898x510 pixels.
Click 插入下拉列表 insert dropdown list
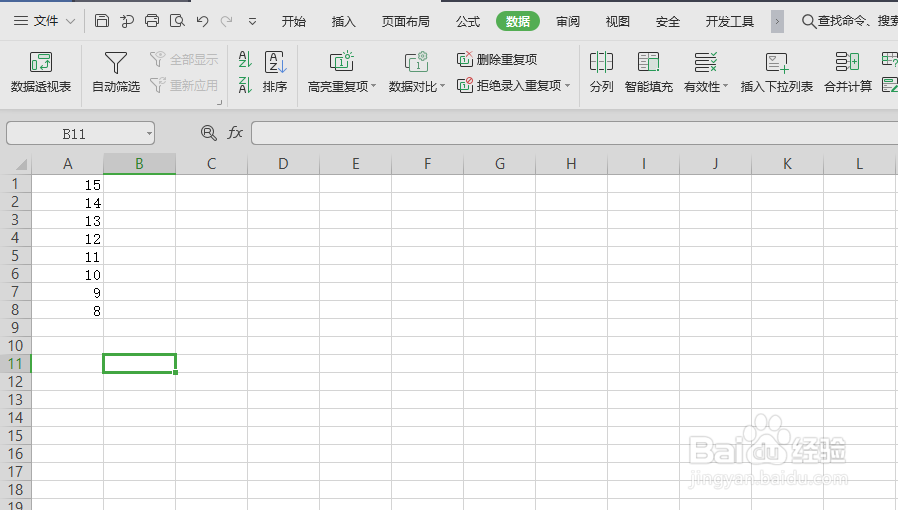777,72
